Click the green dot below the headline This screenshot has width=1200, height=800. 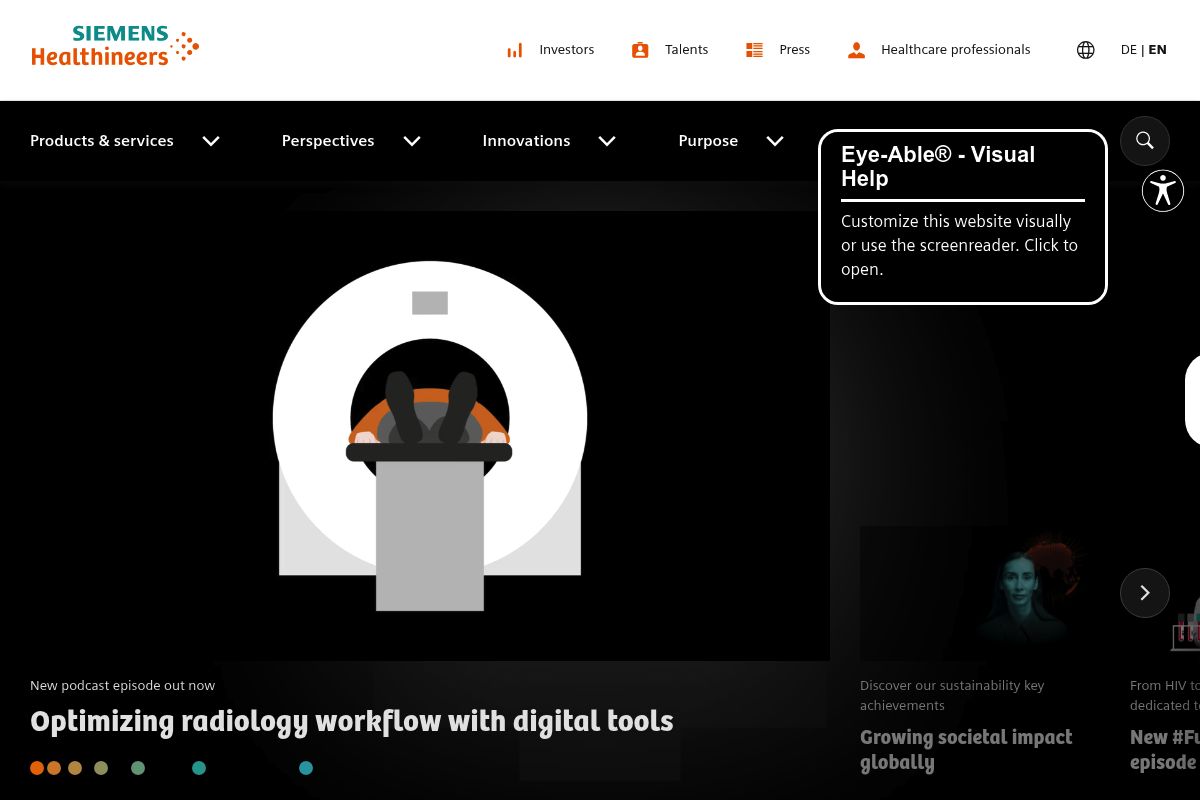[138, 768]
